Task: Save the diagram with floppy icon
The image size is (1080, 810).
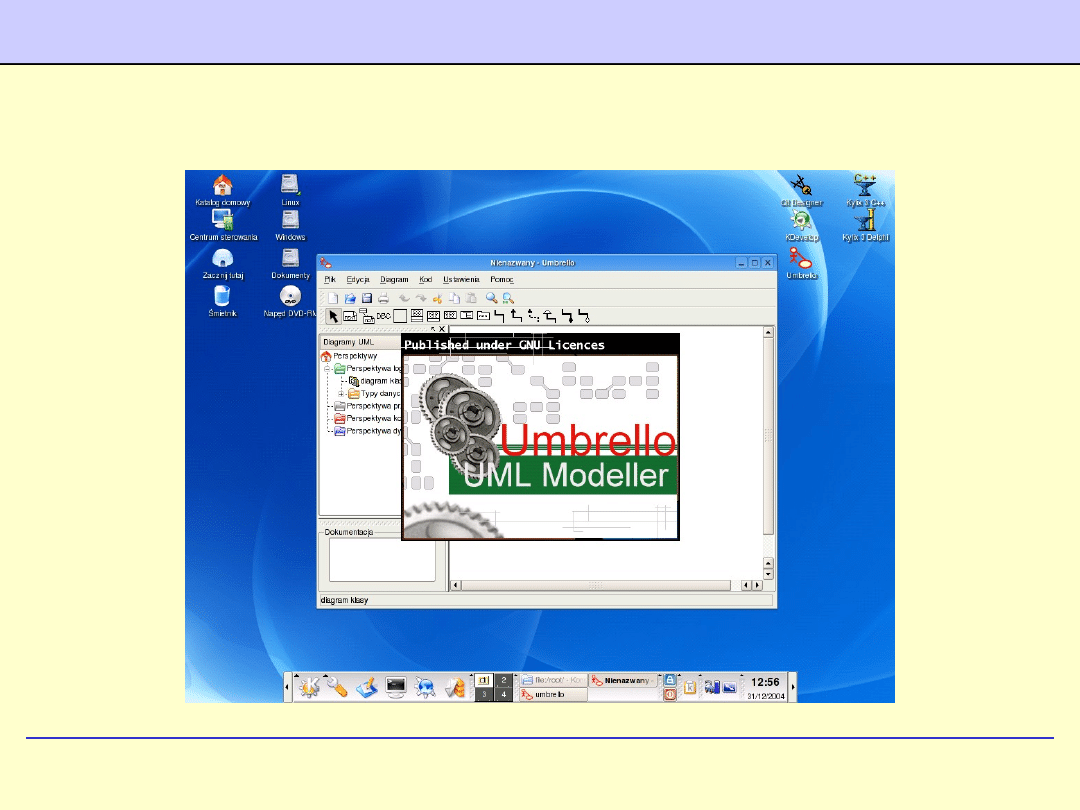Action: pyautogui.click(x=366, y=298)
